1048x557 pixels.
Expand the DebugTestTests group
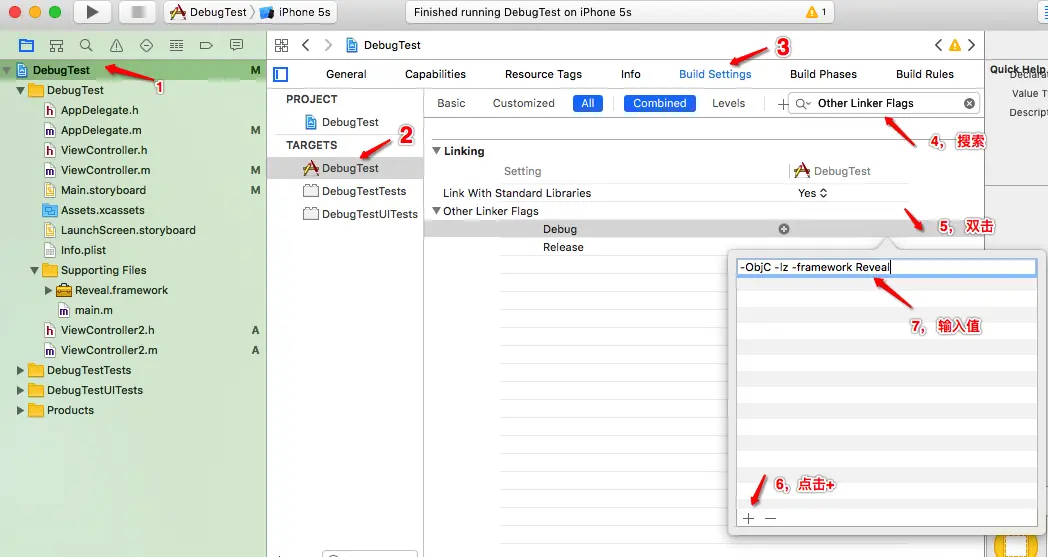(21, 370)
